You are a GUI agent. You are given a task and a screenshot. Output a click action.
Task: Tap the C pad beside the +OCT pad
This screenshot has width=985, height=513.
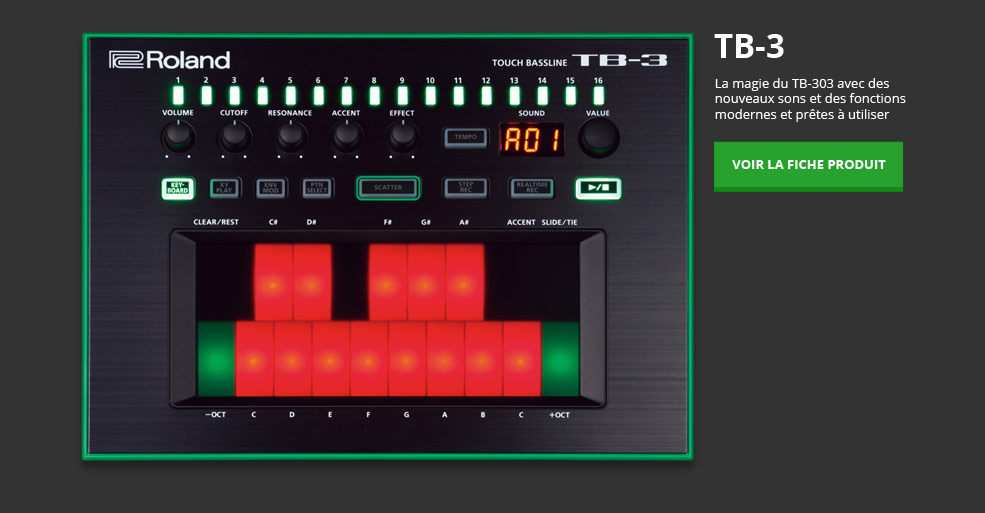point(521,359)
